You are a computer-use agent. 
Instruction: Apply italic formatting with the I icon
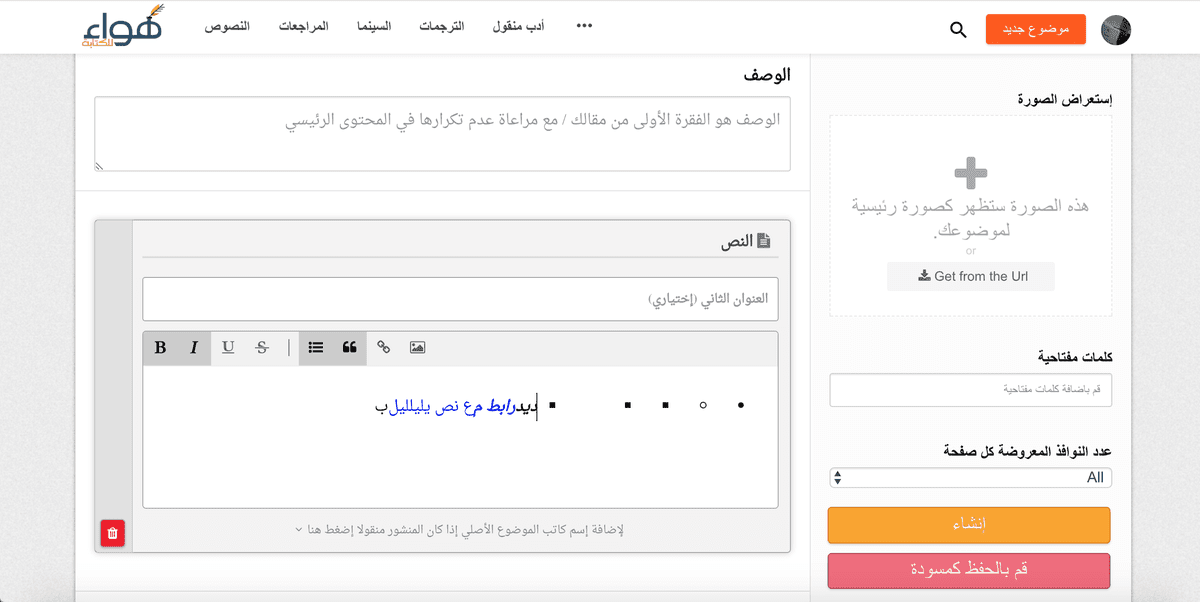192,348
